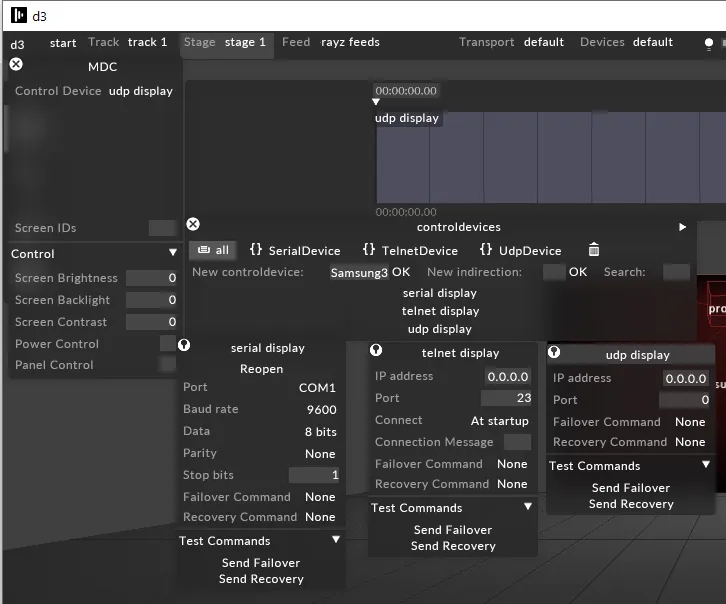
Task: Close the MDC panel
Action: point(16,64)
